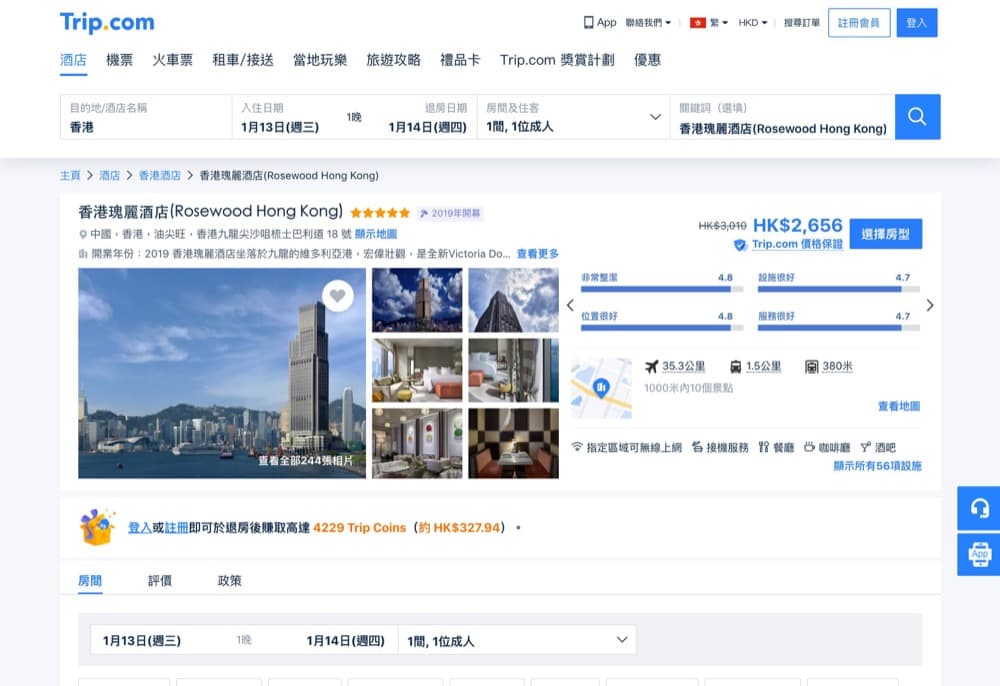This screenshot has width=1000, height=686.
Task: Click the Hong Kong flag language icon
Action: (698, 22)
